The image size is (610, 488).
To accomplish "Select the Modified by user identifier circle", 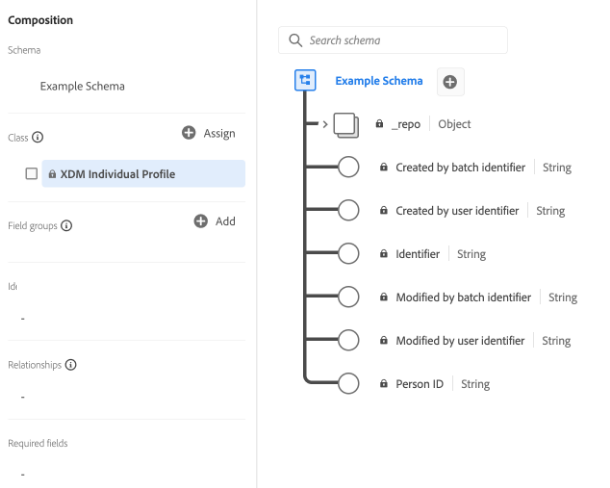I will pos(348,341).
